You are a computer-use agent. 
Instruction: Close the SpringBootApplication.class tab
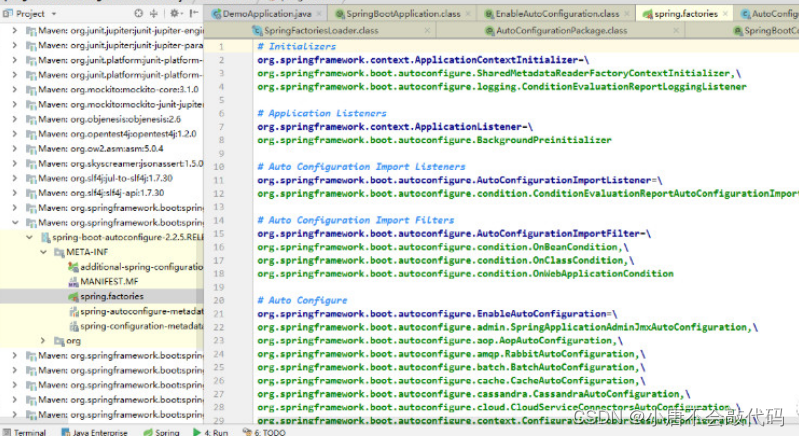tap(468, 14)
